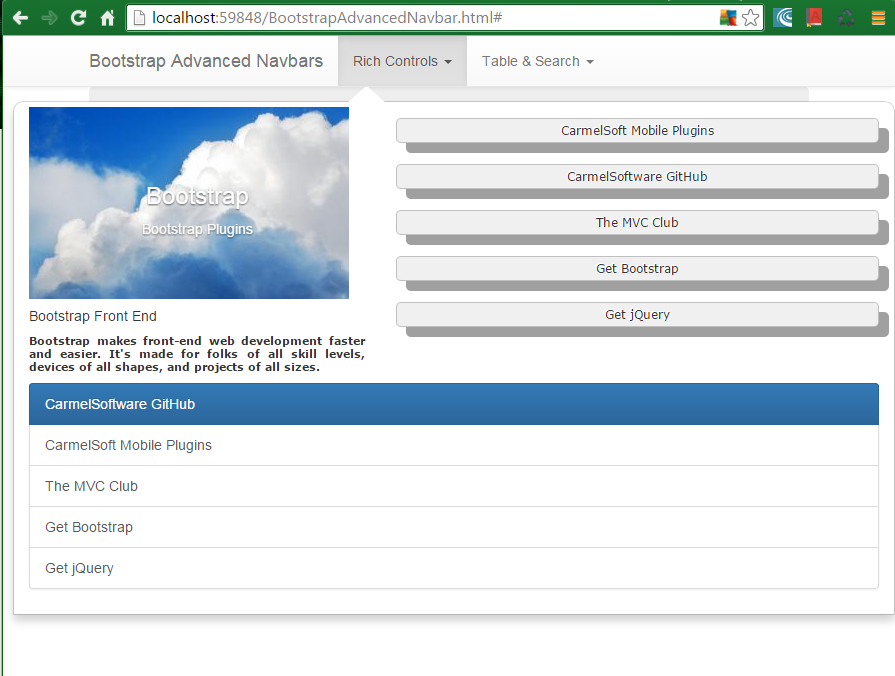Click the Get Bootstrap button
Screen dimensions: 895x676
637,268
